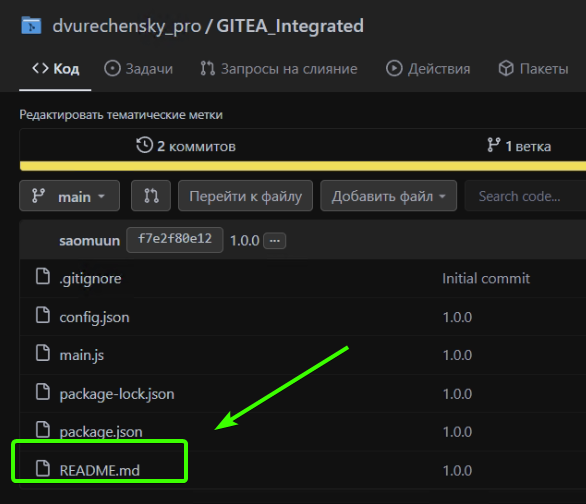Viewport: 586px width, 504px height.
Task: Click the compare pull request icon button
Action: (x=151, y=196)
